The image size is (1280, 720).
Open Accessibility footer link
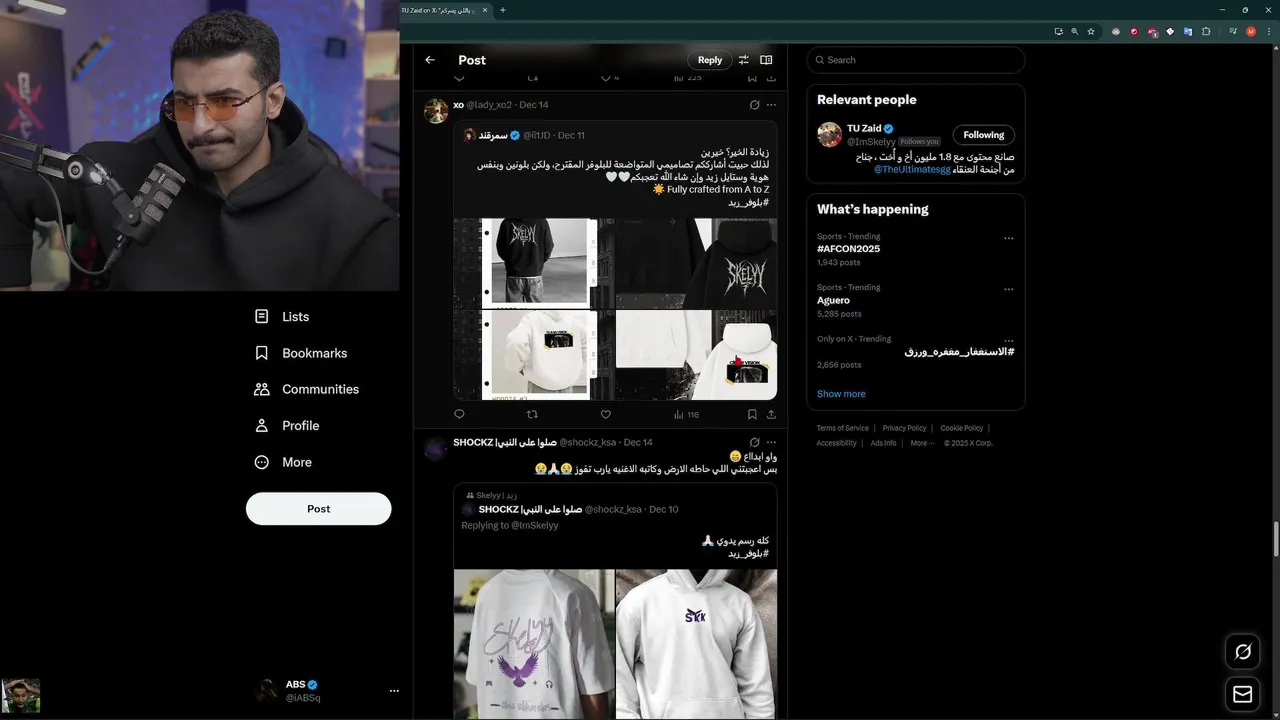(x=836, y=443)
